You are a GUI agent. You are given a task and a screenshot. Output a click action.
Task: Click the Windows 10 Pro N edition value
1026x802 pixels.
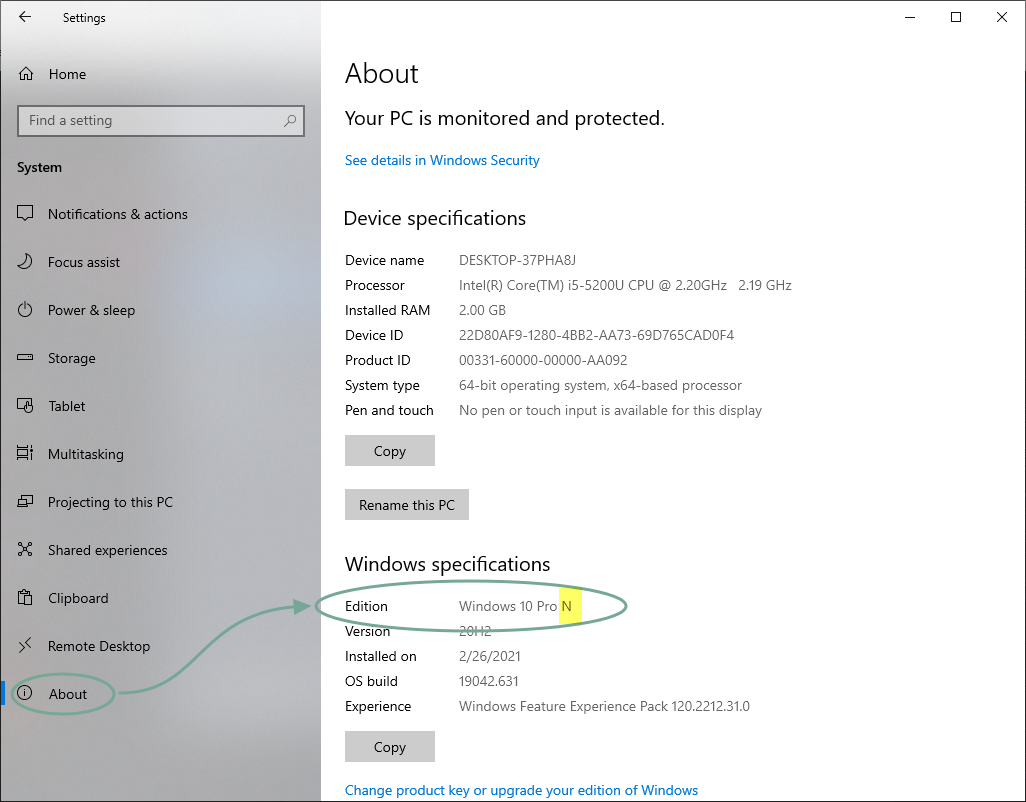(x=516, y=606)
